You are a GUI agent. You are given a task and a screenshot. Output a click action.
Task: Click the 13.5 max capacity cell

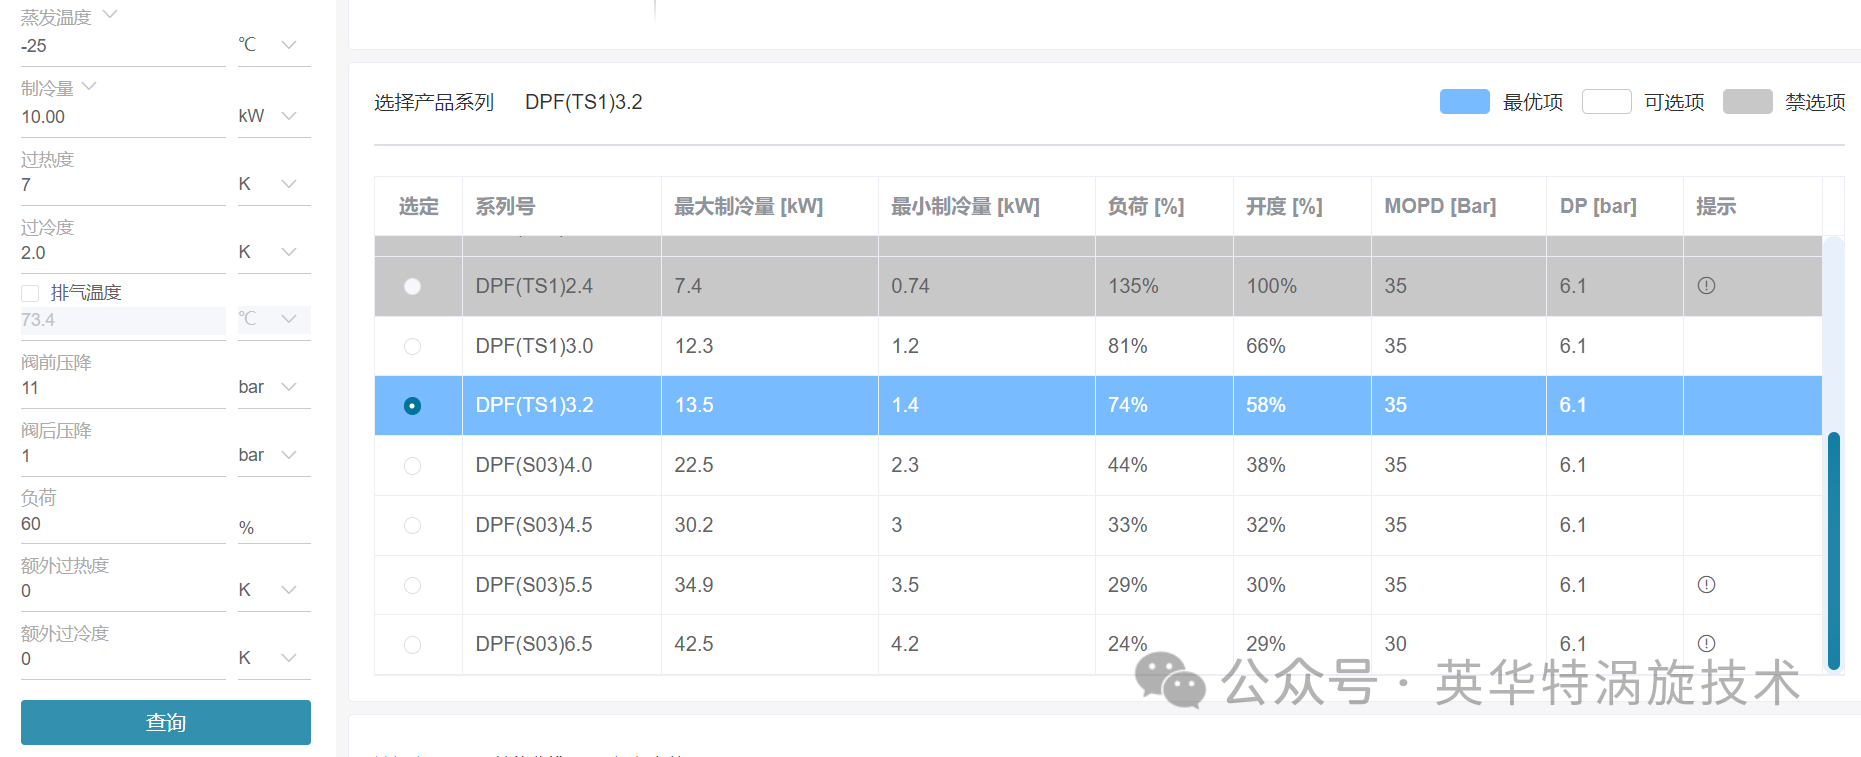(x=770, y=406)
